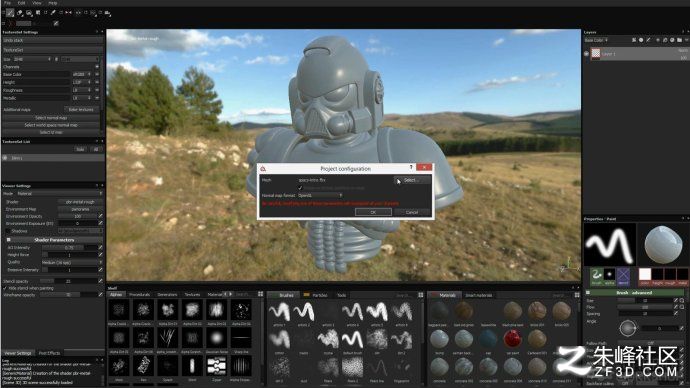The width and height of the screenshot is (690, 388).
Task: Adjust the AO Intensity slider
Action: pos(70,248)
